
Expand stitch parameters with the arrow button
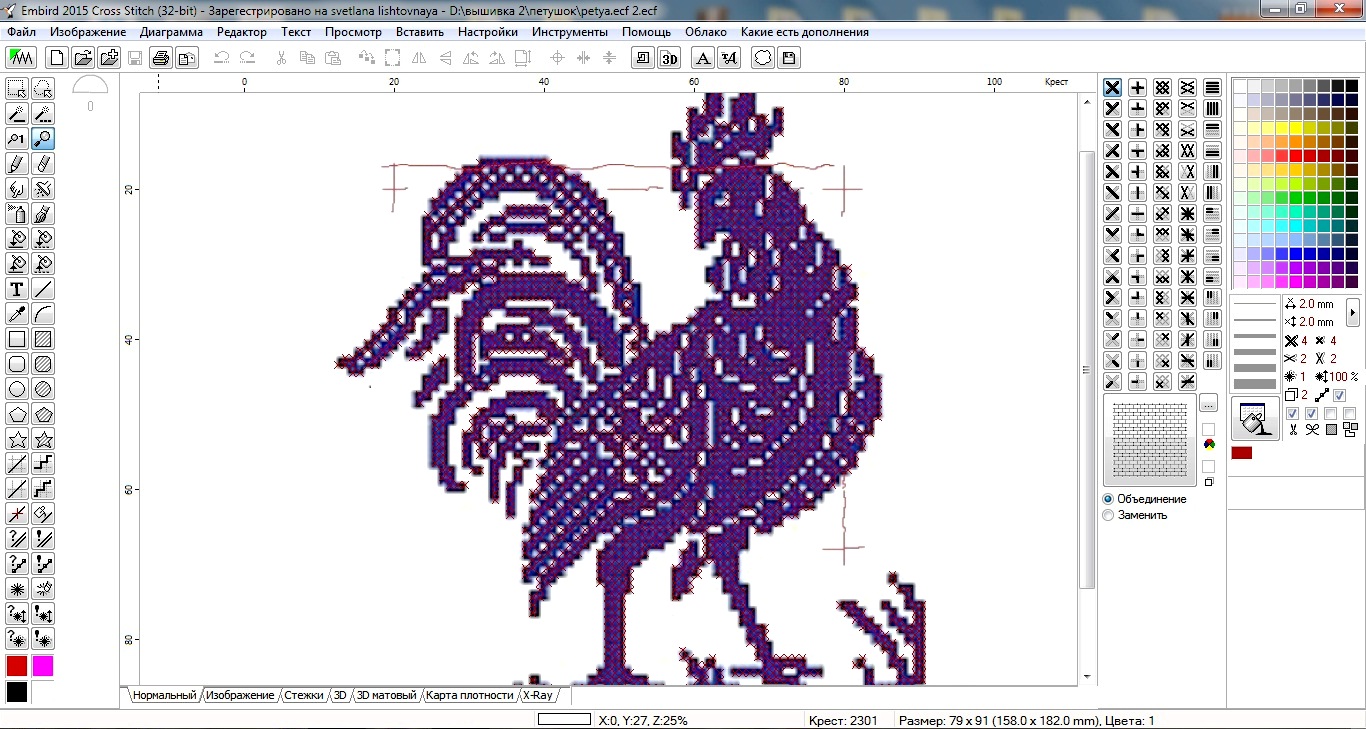(1352, 312)
